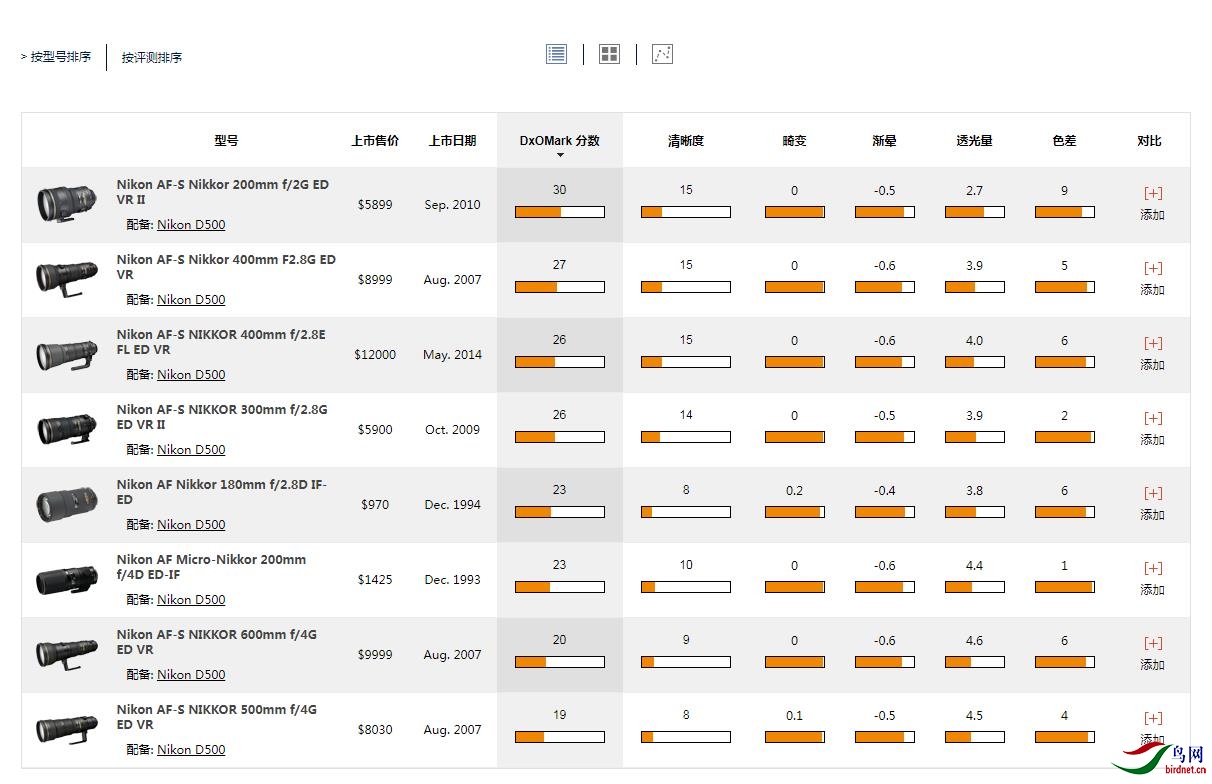Add Nikkor 600mm f/4G to comparison
The width and height of the screenshot is (1212, 784).
pyautogui.click(x=1152, y=643)
